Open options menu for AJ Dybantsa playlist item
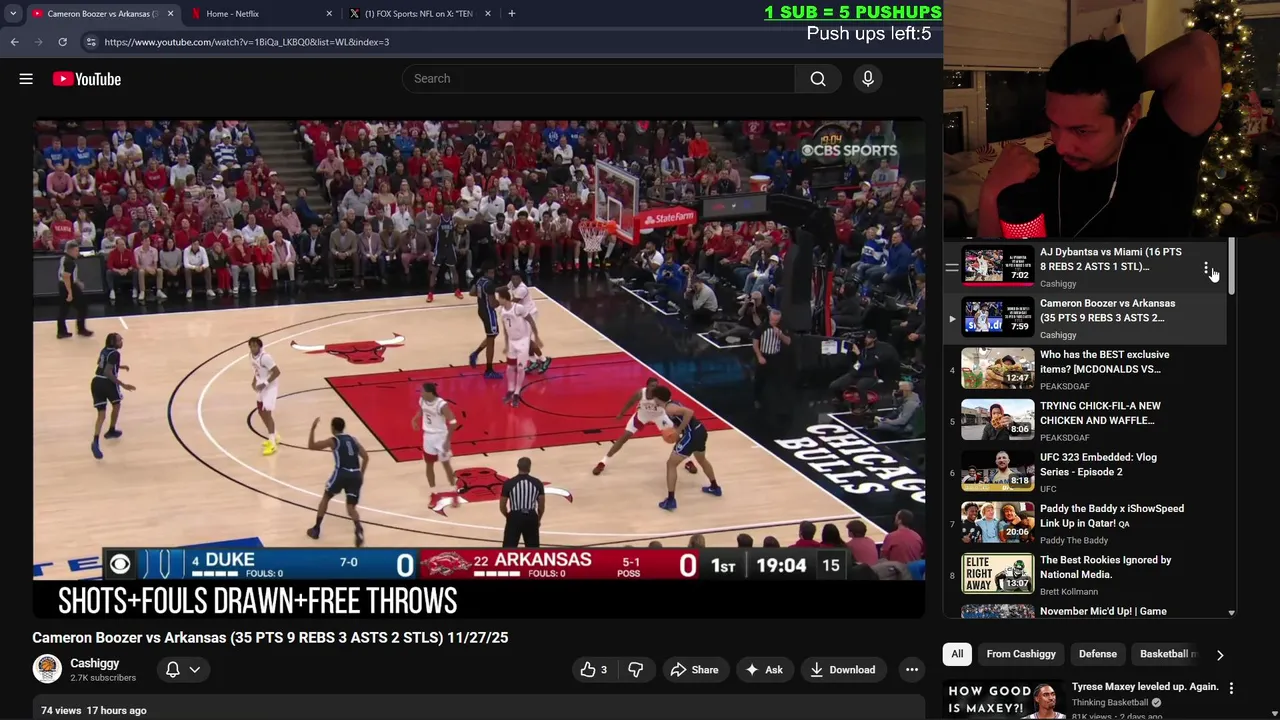 point(1207,268)
